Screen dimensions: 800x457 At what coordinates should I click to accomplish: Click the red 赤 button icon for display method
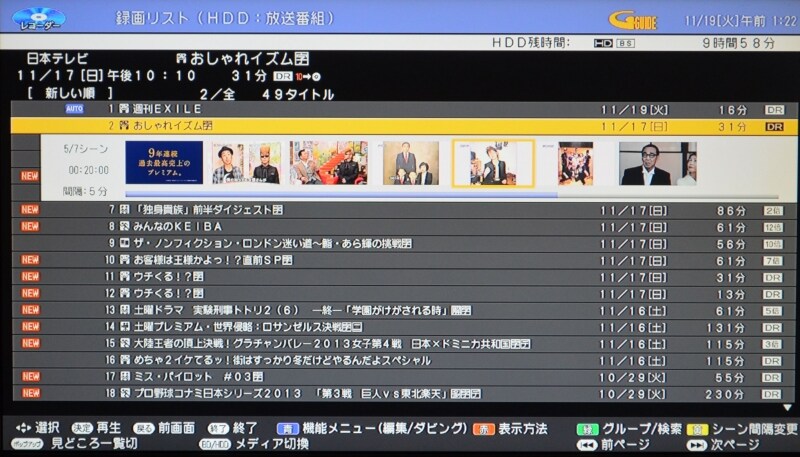point(484,429)
